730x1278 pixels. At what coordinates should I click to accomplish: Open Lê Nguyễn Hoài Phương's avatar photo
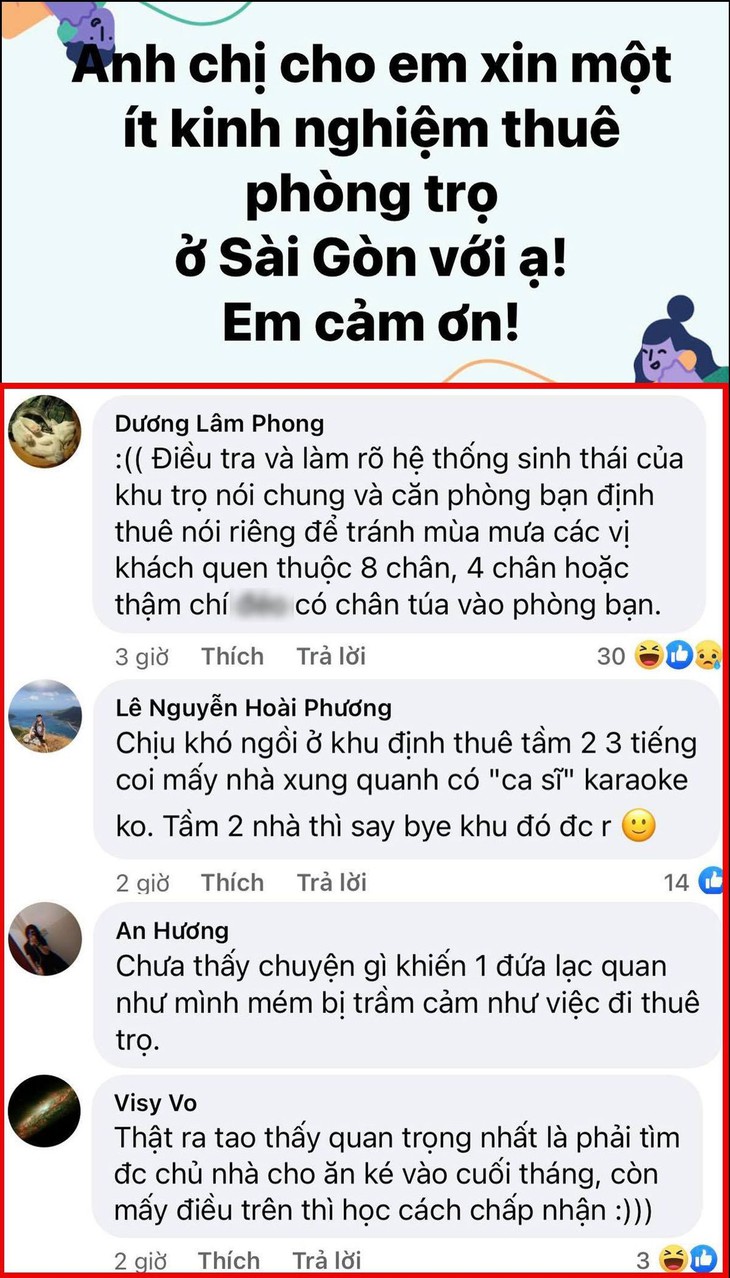point(44,716)
